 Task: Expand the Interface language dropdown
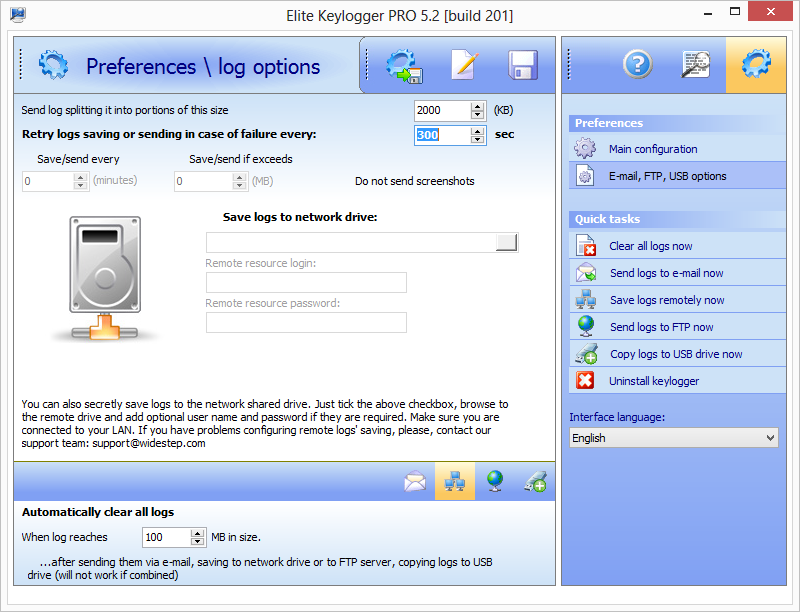tap(673, 438)
